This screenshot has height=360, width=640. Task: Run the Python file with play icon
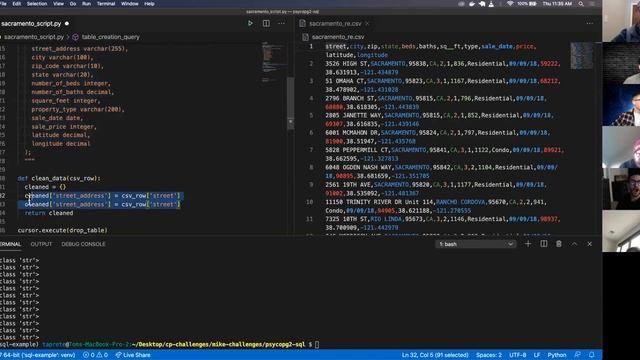(x=250, y=23)
